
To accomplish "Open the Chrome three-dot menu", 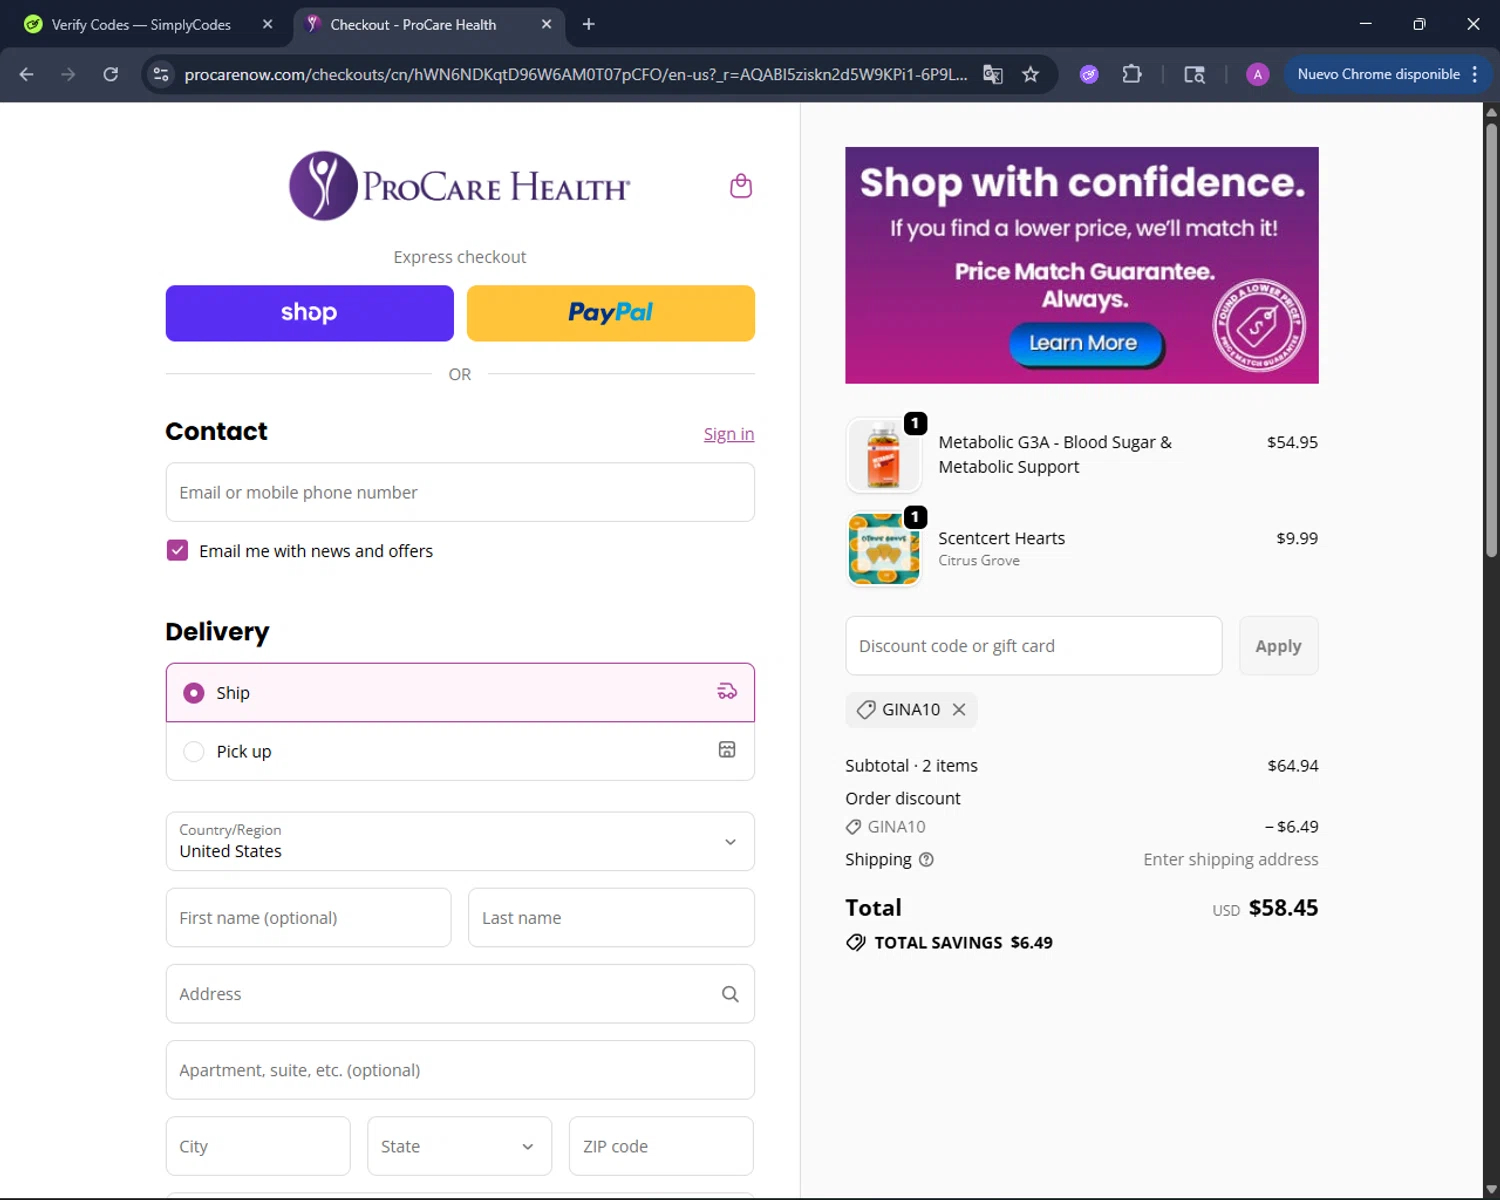I will [1475, 74].
